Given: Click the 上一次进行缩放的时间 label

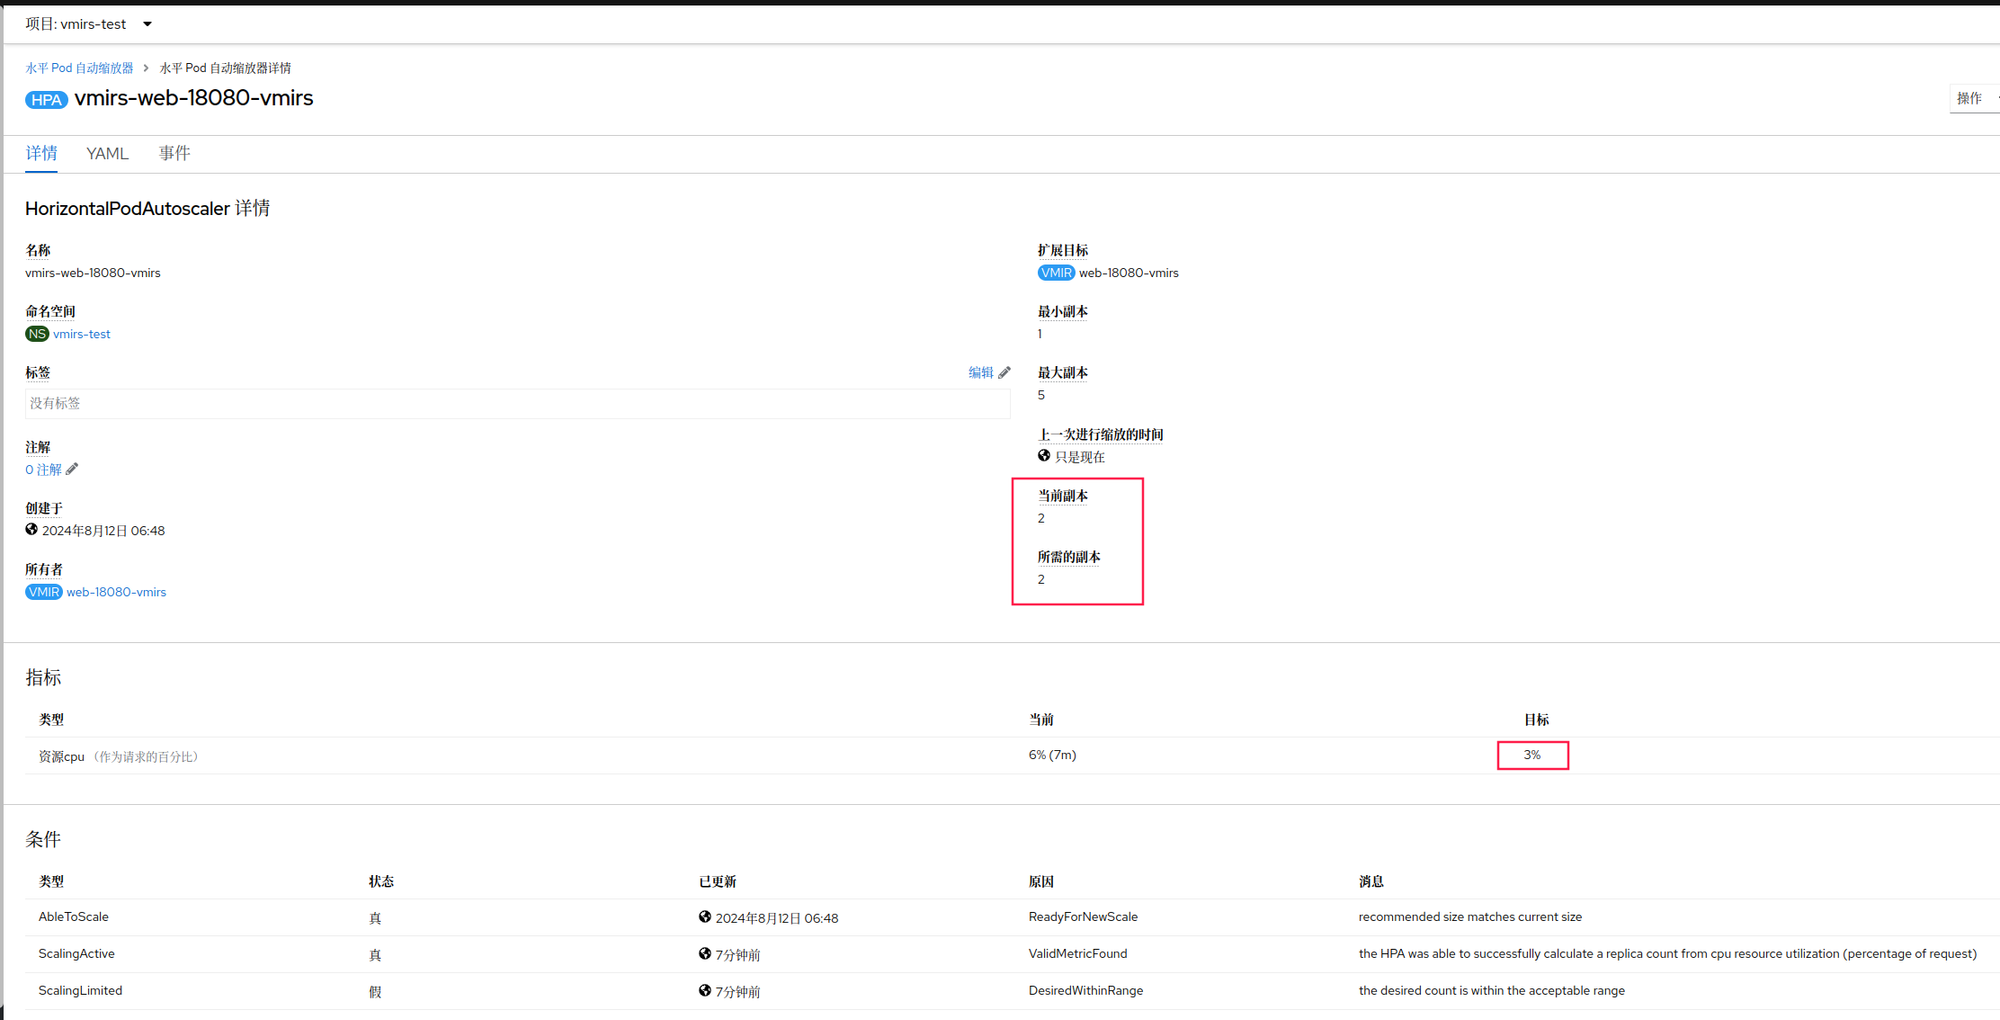Looking at the screenshot, I should (x=1100, y=435).
